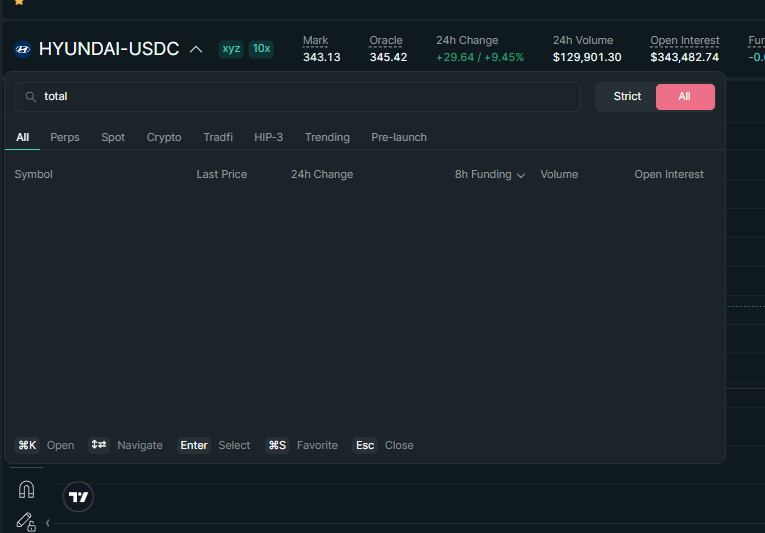Click the favorites star icon
The width and height of the screenshot is (765, 533).
click(x=19, y=2)
